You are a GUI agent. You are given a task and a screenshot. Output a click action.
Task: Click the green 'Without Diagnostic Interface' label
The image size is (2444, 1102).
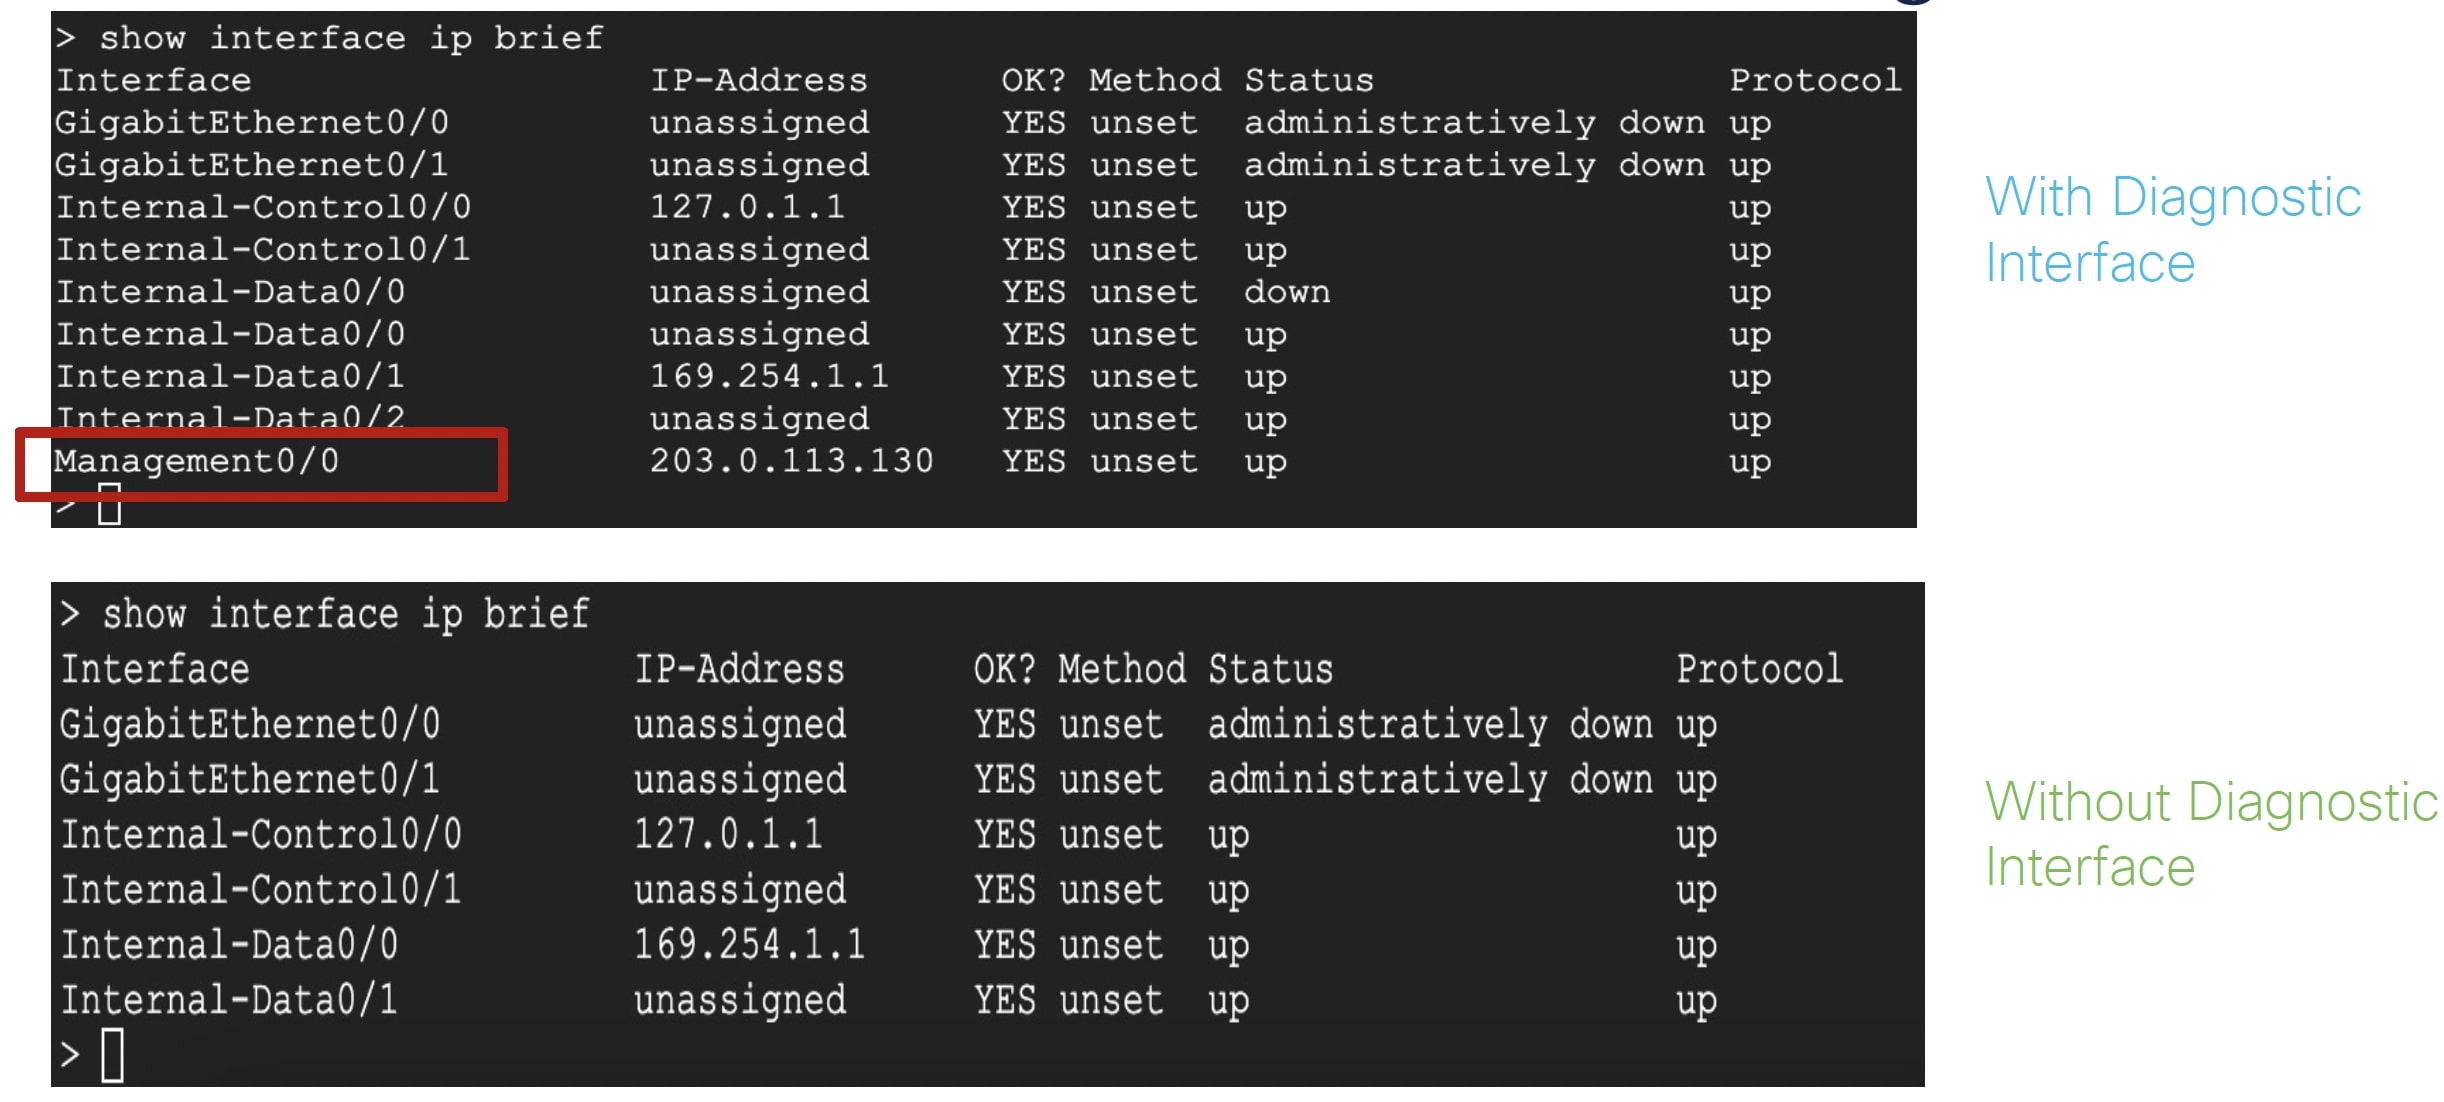coord(2210,834)
